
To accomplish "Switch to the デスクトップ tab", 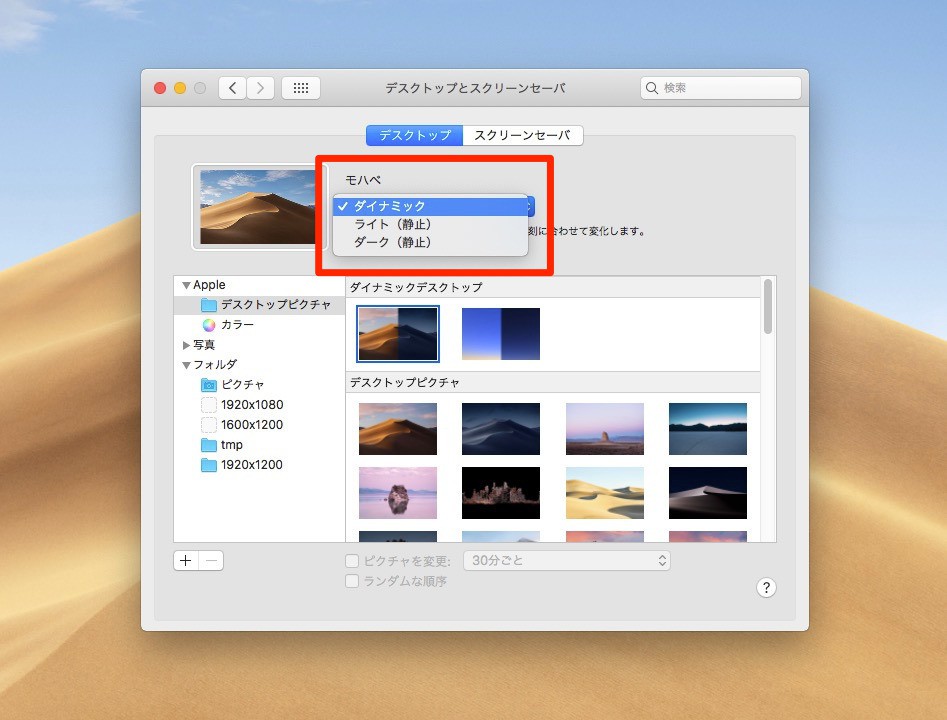I will [x=414, y=135].
